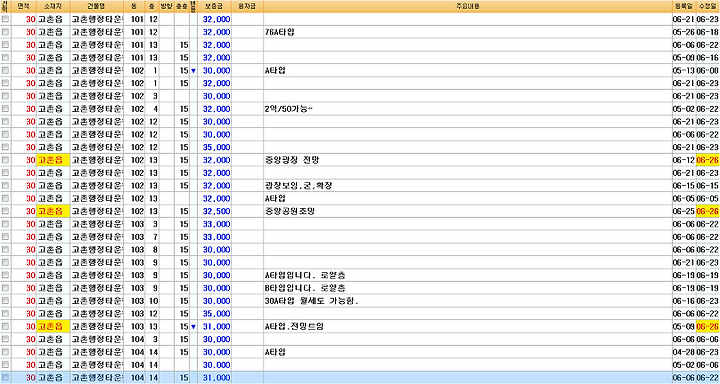Click the 30,000 deposit in the 102동 3층 row

[x=217, y=96]
